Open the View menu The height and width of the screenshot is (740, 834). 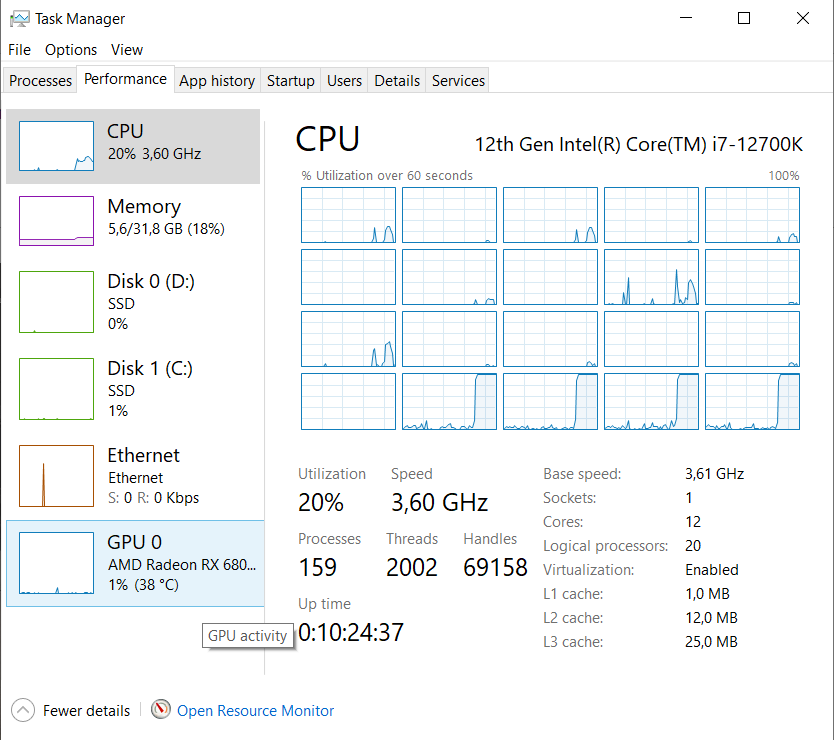127,50
